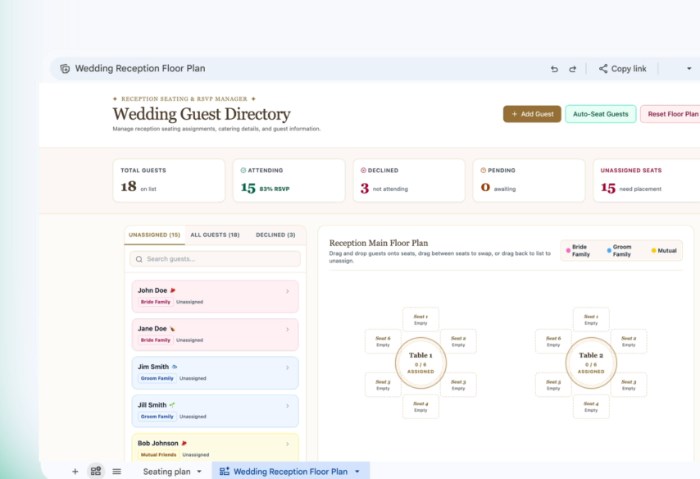Viewport: 700px width, 479px height.
Task: Click the Total Guests stat card
Action: [x=169, y=180]
